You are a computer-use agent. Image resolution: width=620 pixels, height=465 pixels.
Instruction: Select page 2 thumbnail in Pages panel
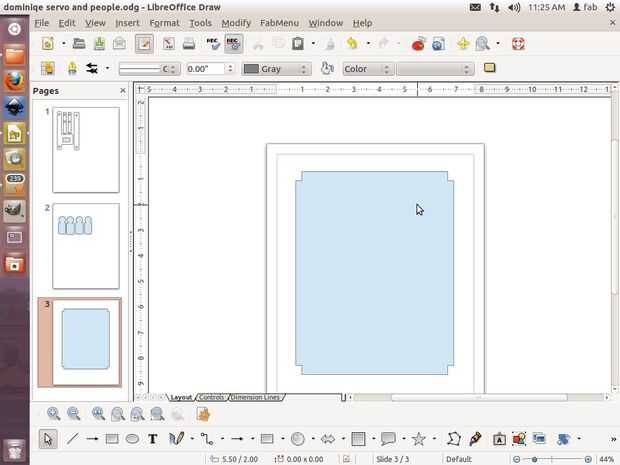point(86,246)
